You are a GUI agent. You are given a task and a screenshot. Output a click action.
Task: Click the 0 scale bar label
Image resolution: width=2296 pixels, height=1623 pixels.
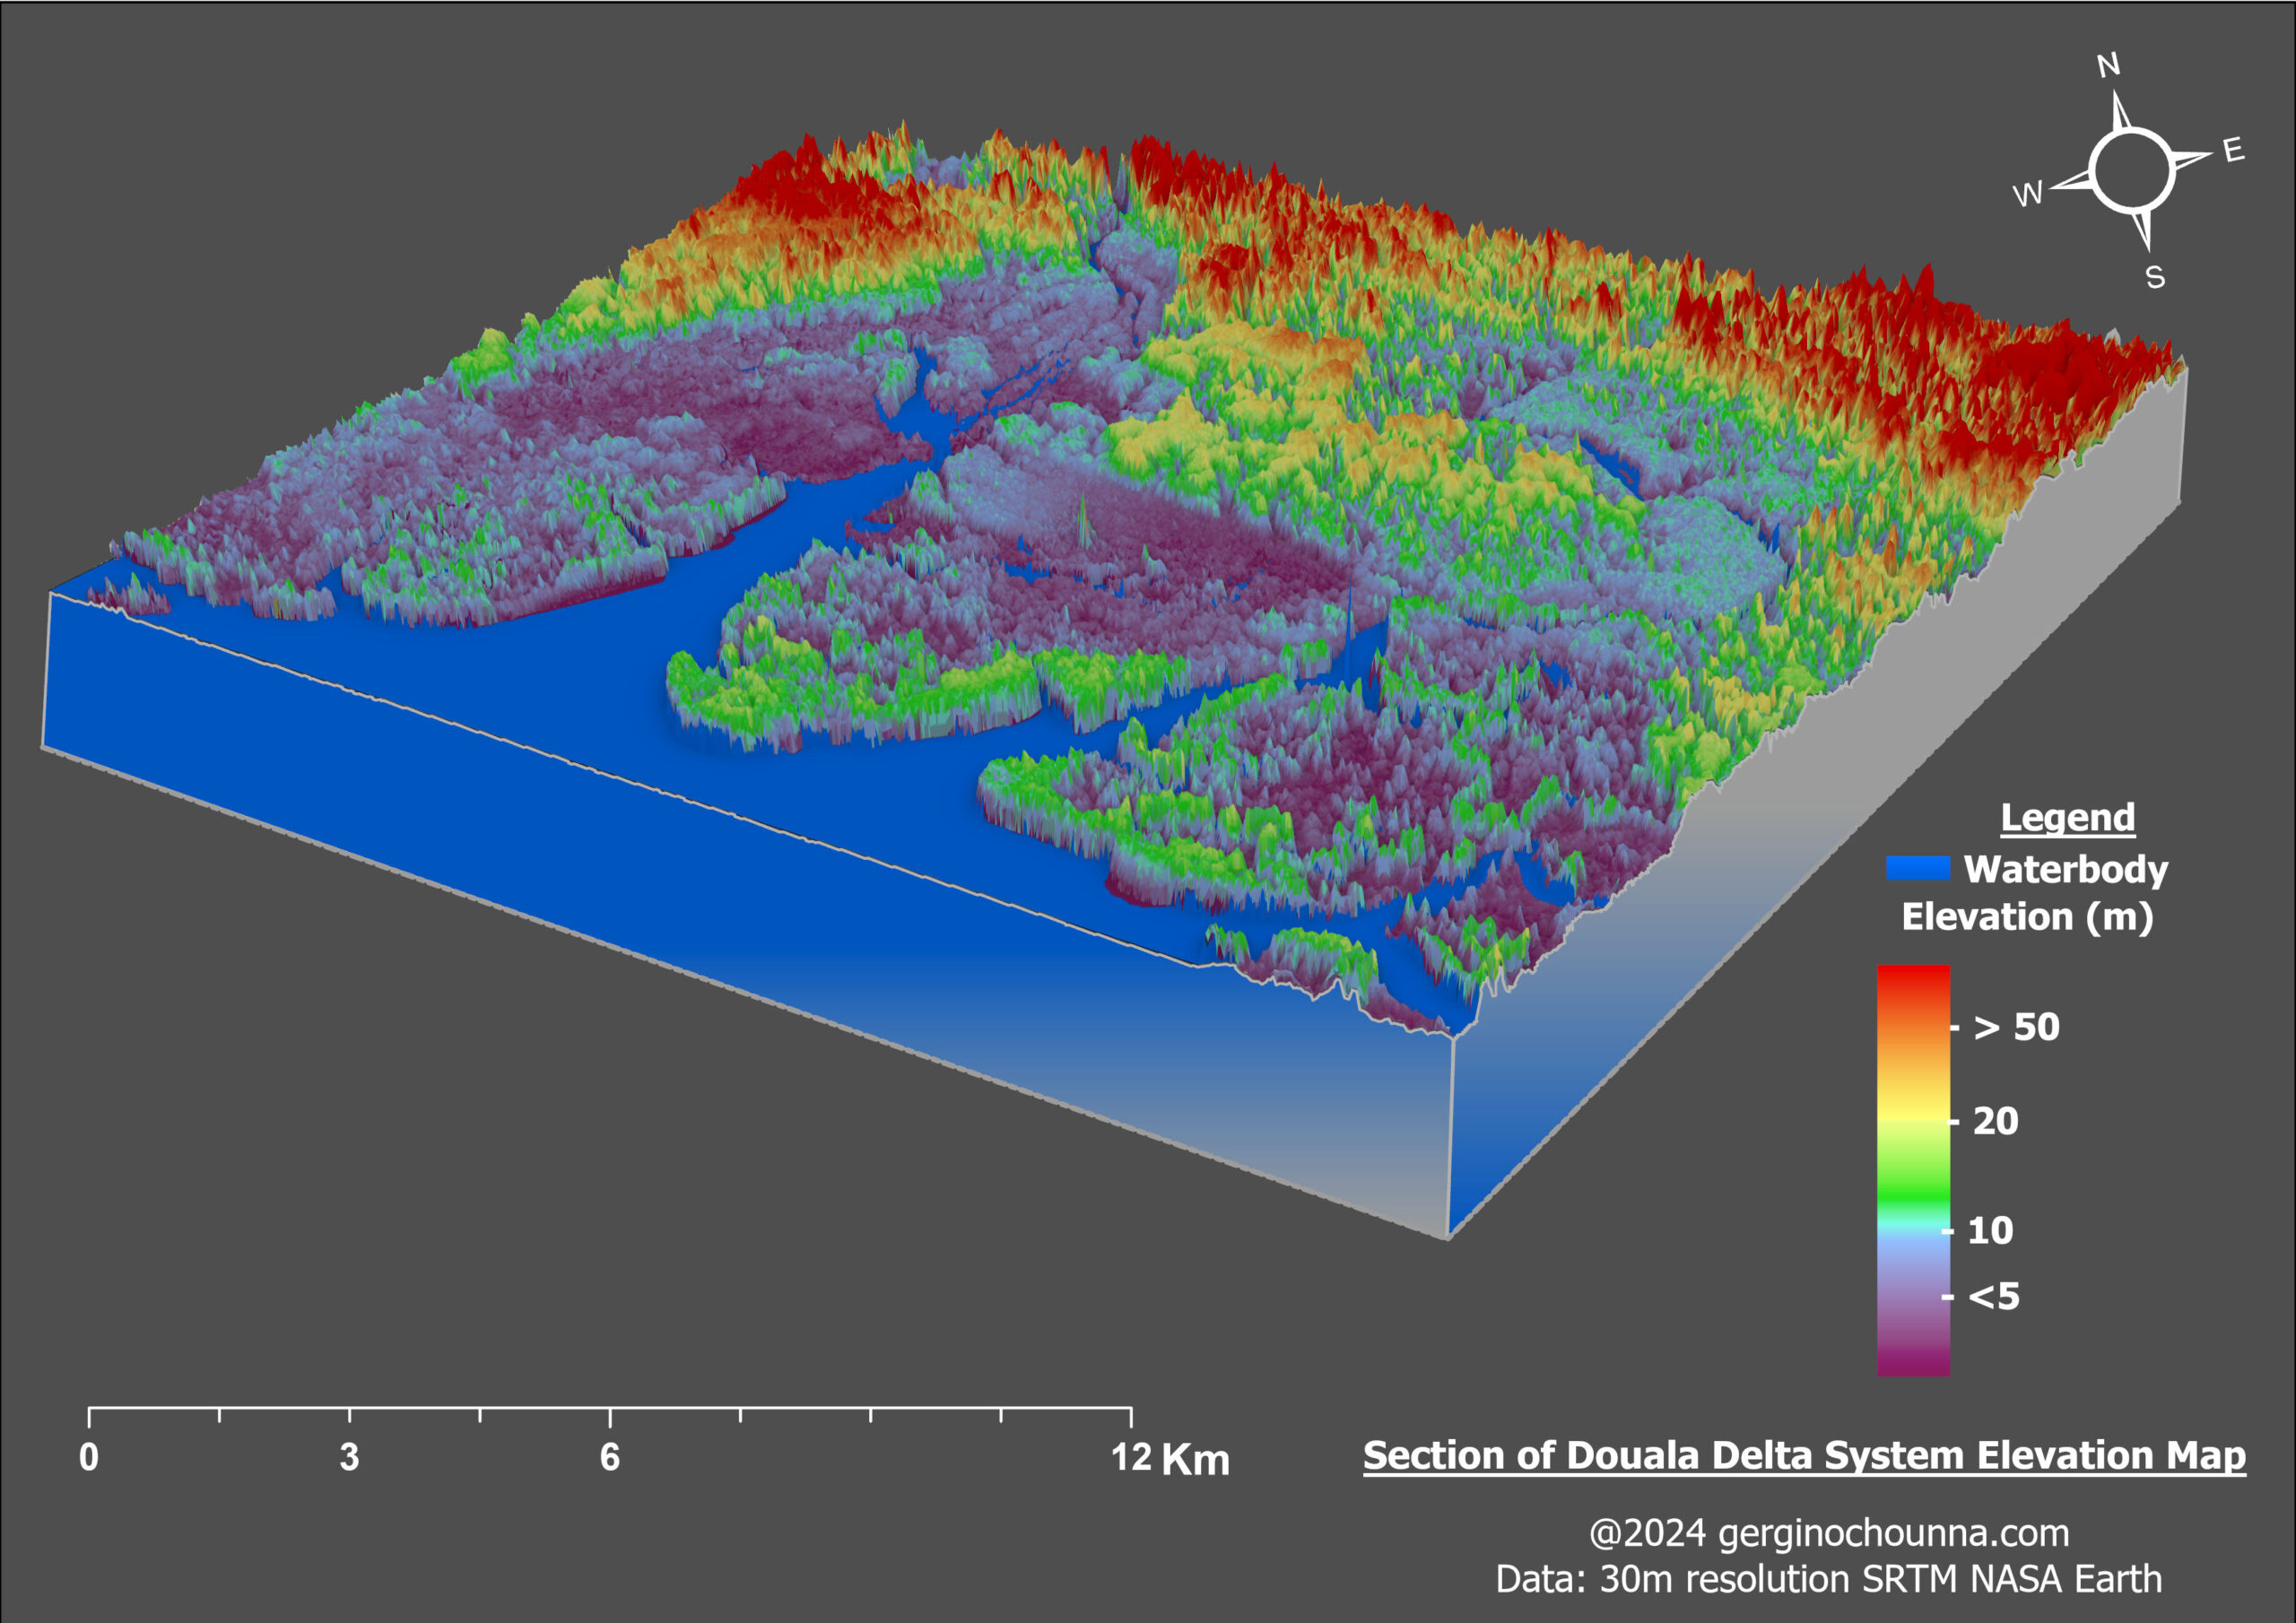click(89, 1457)
